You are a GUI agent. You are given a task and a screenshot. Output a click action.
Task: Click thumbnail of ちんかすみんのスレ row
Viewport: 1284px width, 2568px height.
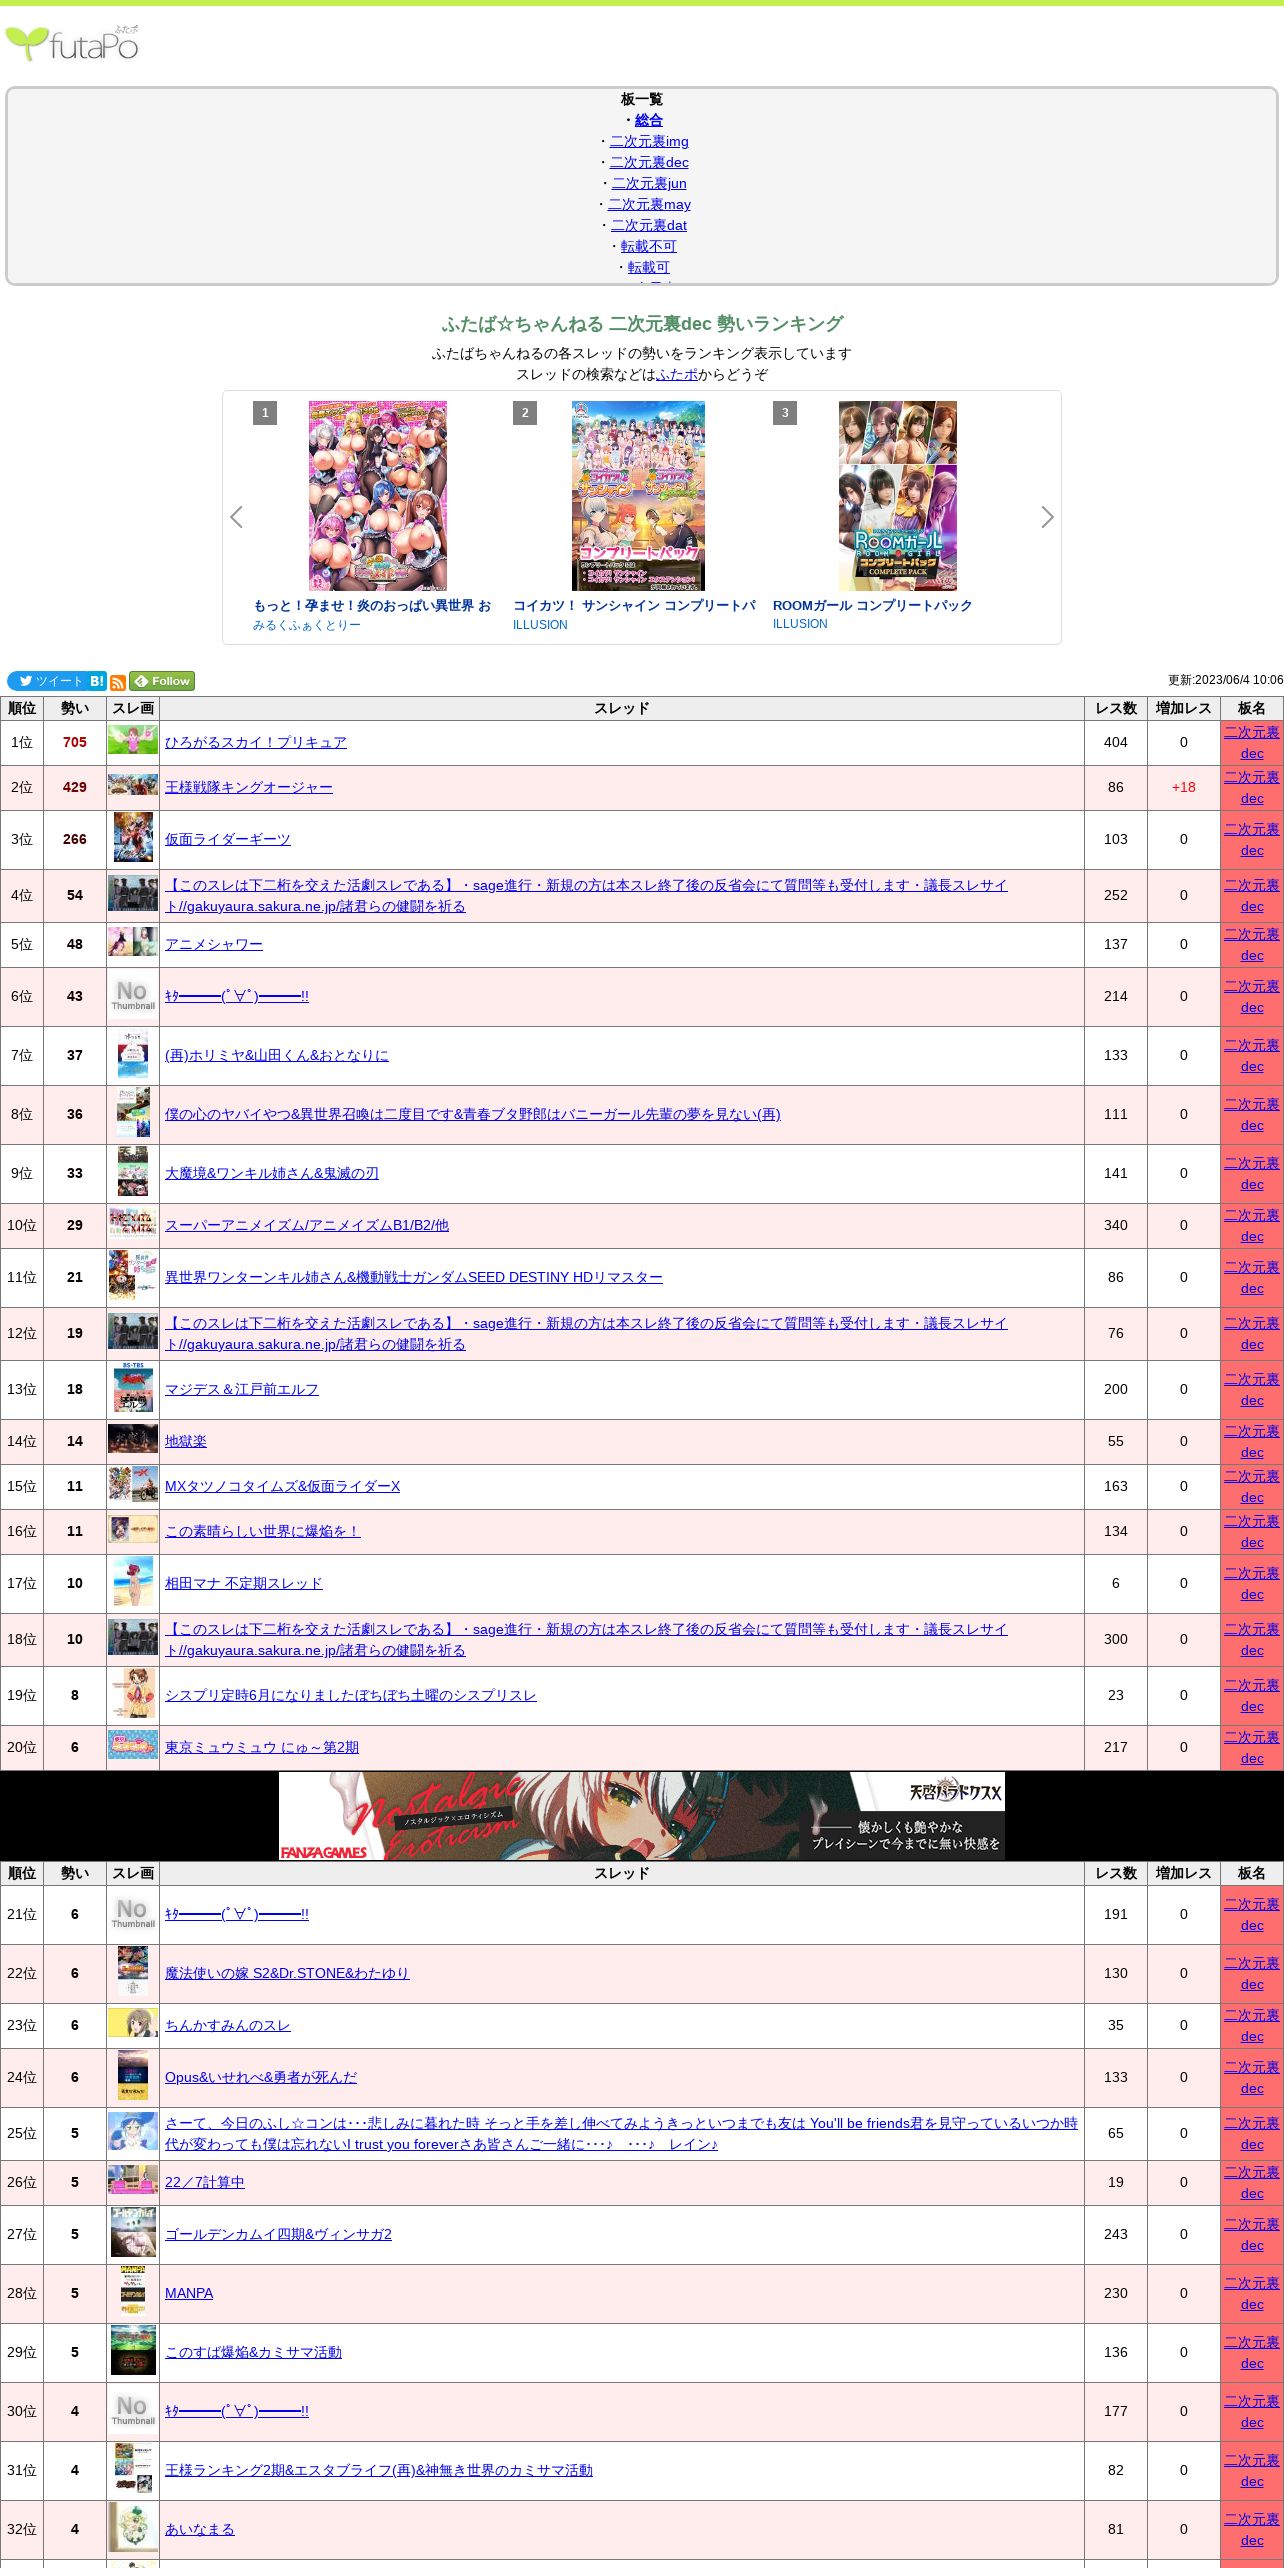tap(133, 2023)
